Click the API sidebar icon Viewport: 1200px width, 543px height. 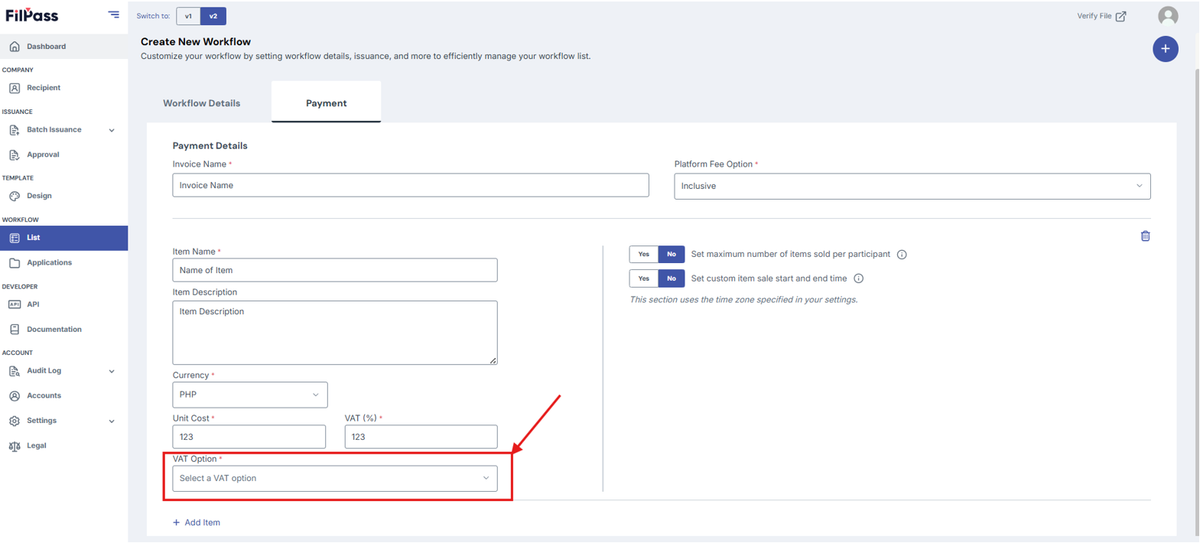click(x=14, y=304)
